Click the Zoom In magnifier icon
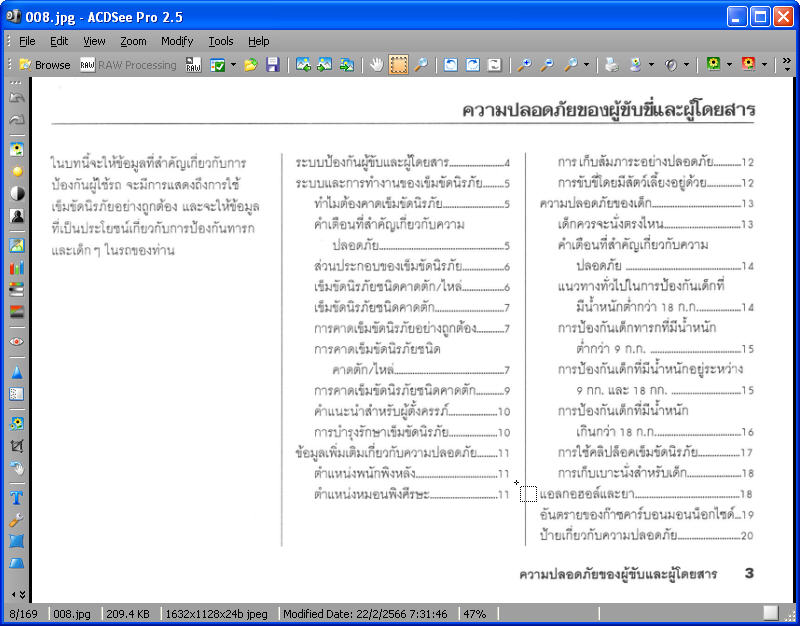 click(524, 65)
